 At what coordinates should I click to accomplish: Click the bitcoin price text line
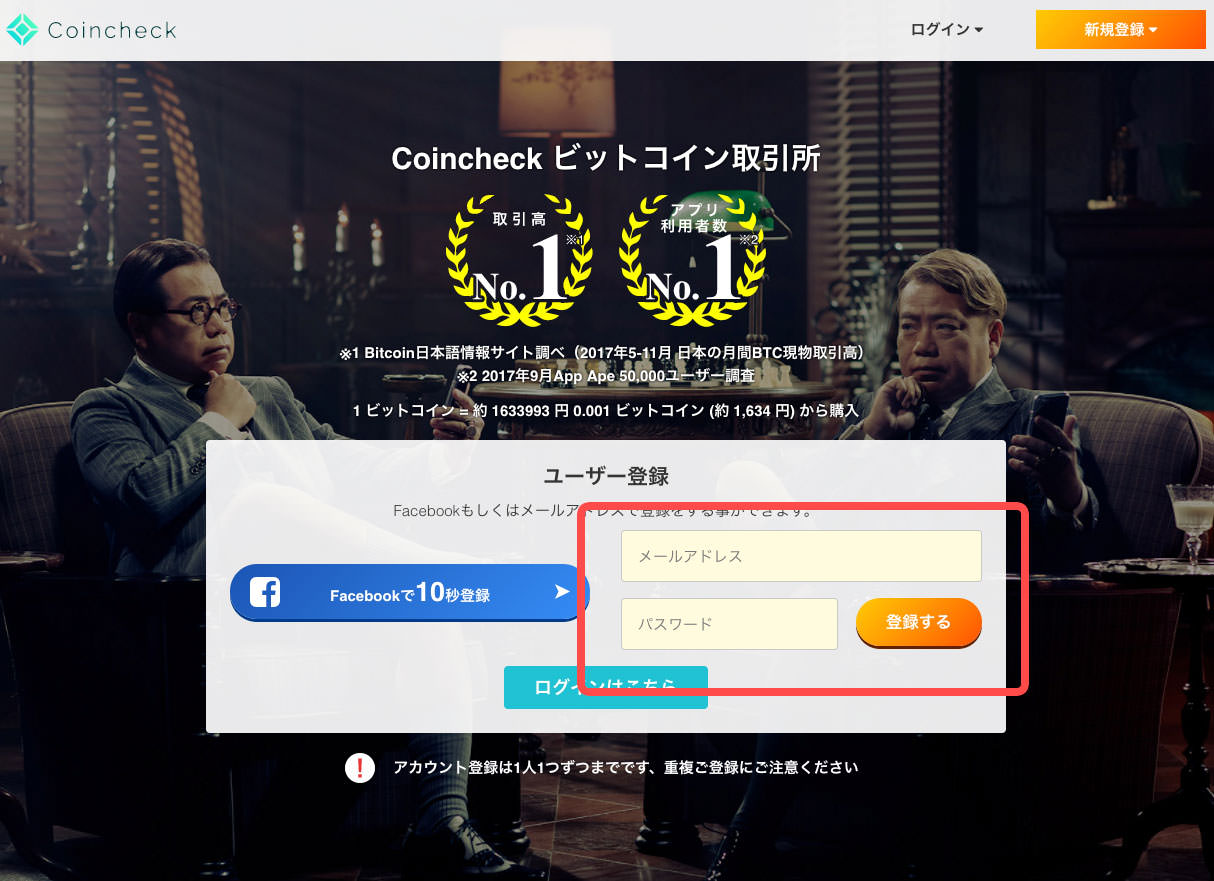point(606,410)
